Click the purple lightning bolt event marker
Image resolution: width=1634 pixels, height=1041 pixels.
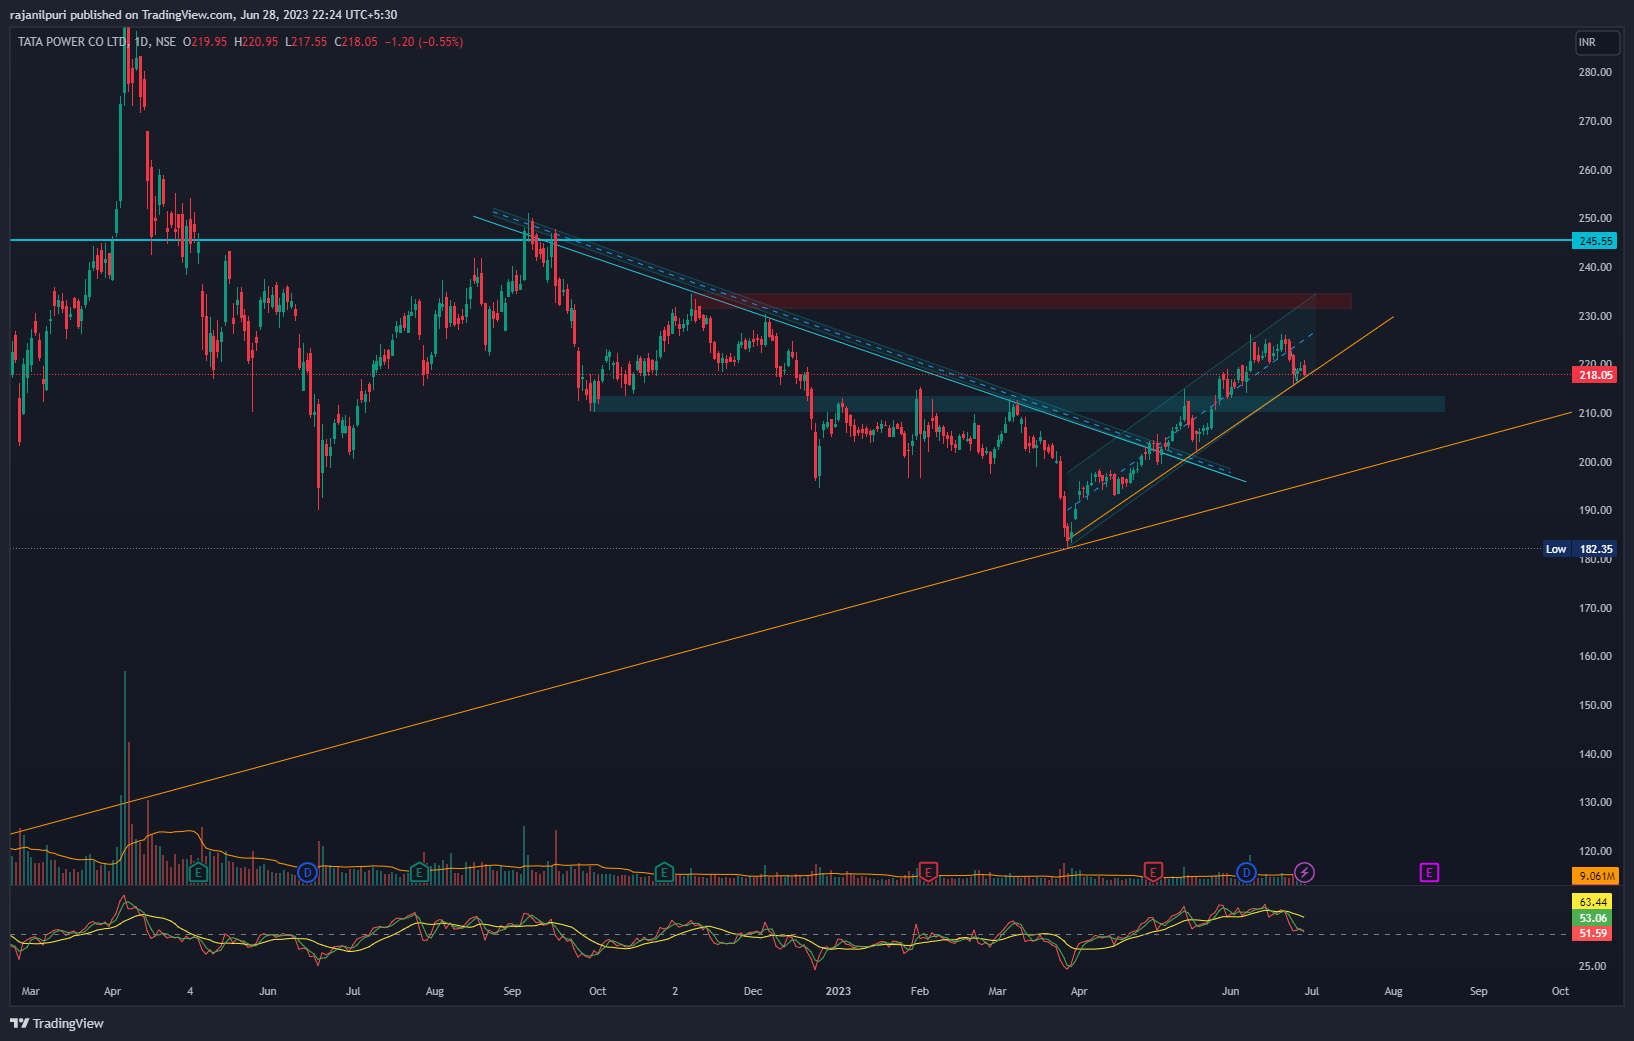(1304, 873)
